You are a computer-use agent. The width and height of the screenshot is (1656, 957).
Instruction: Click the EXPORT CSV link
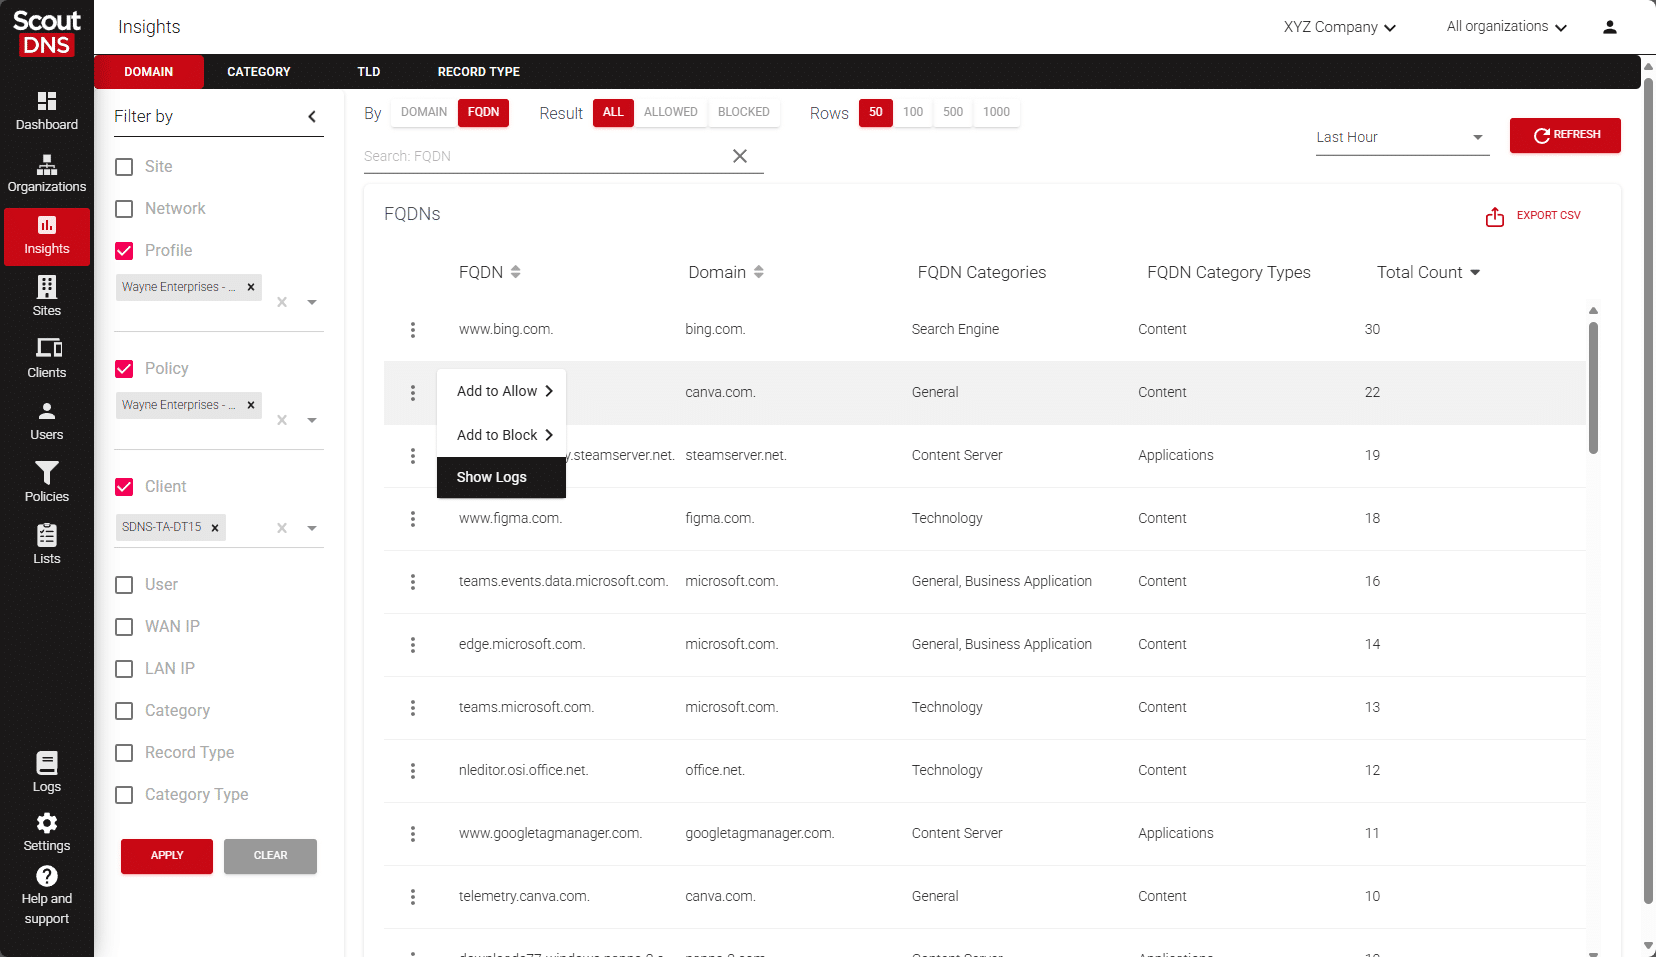point(1548,215)
